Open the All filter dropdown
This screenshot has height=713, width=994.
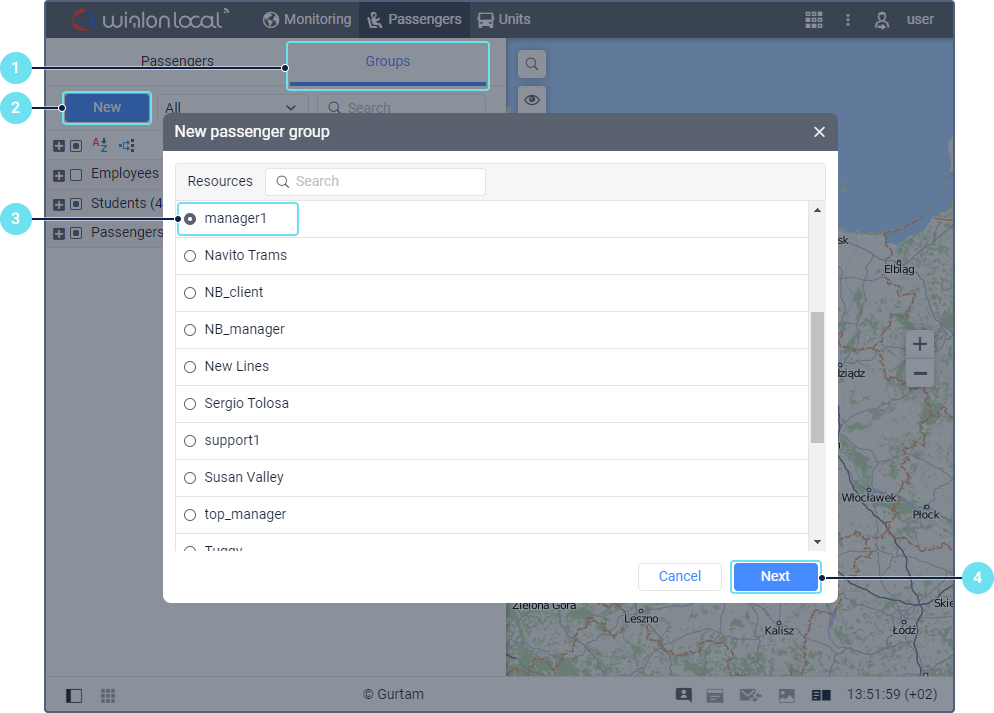[232, 107]
